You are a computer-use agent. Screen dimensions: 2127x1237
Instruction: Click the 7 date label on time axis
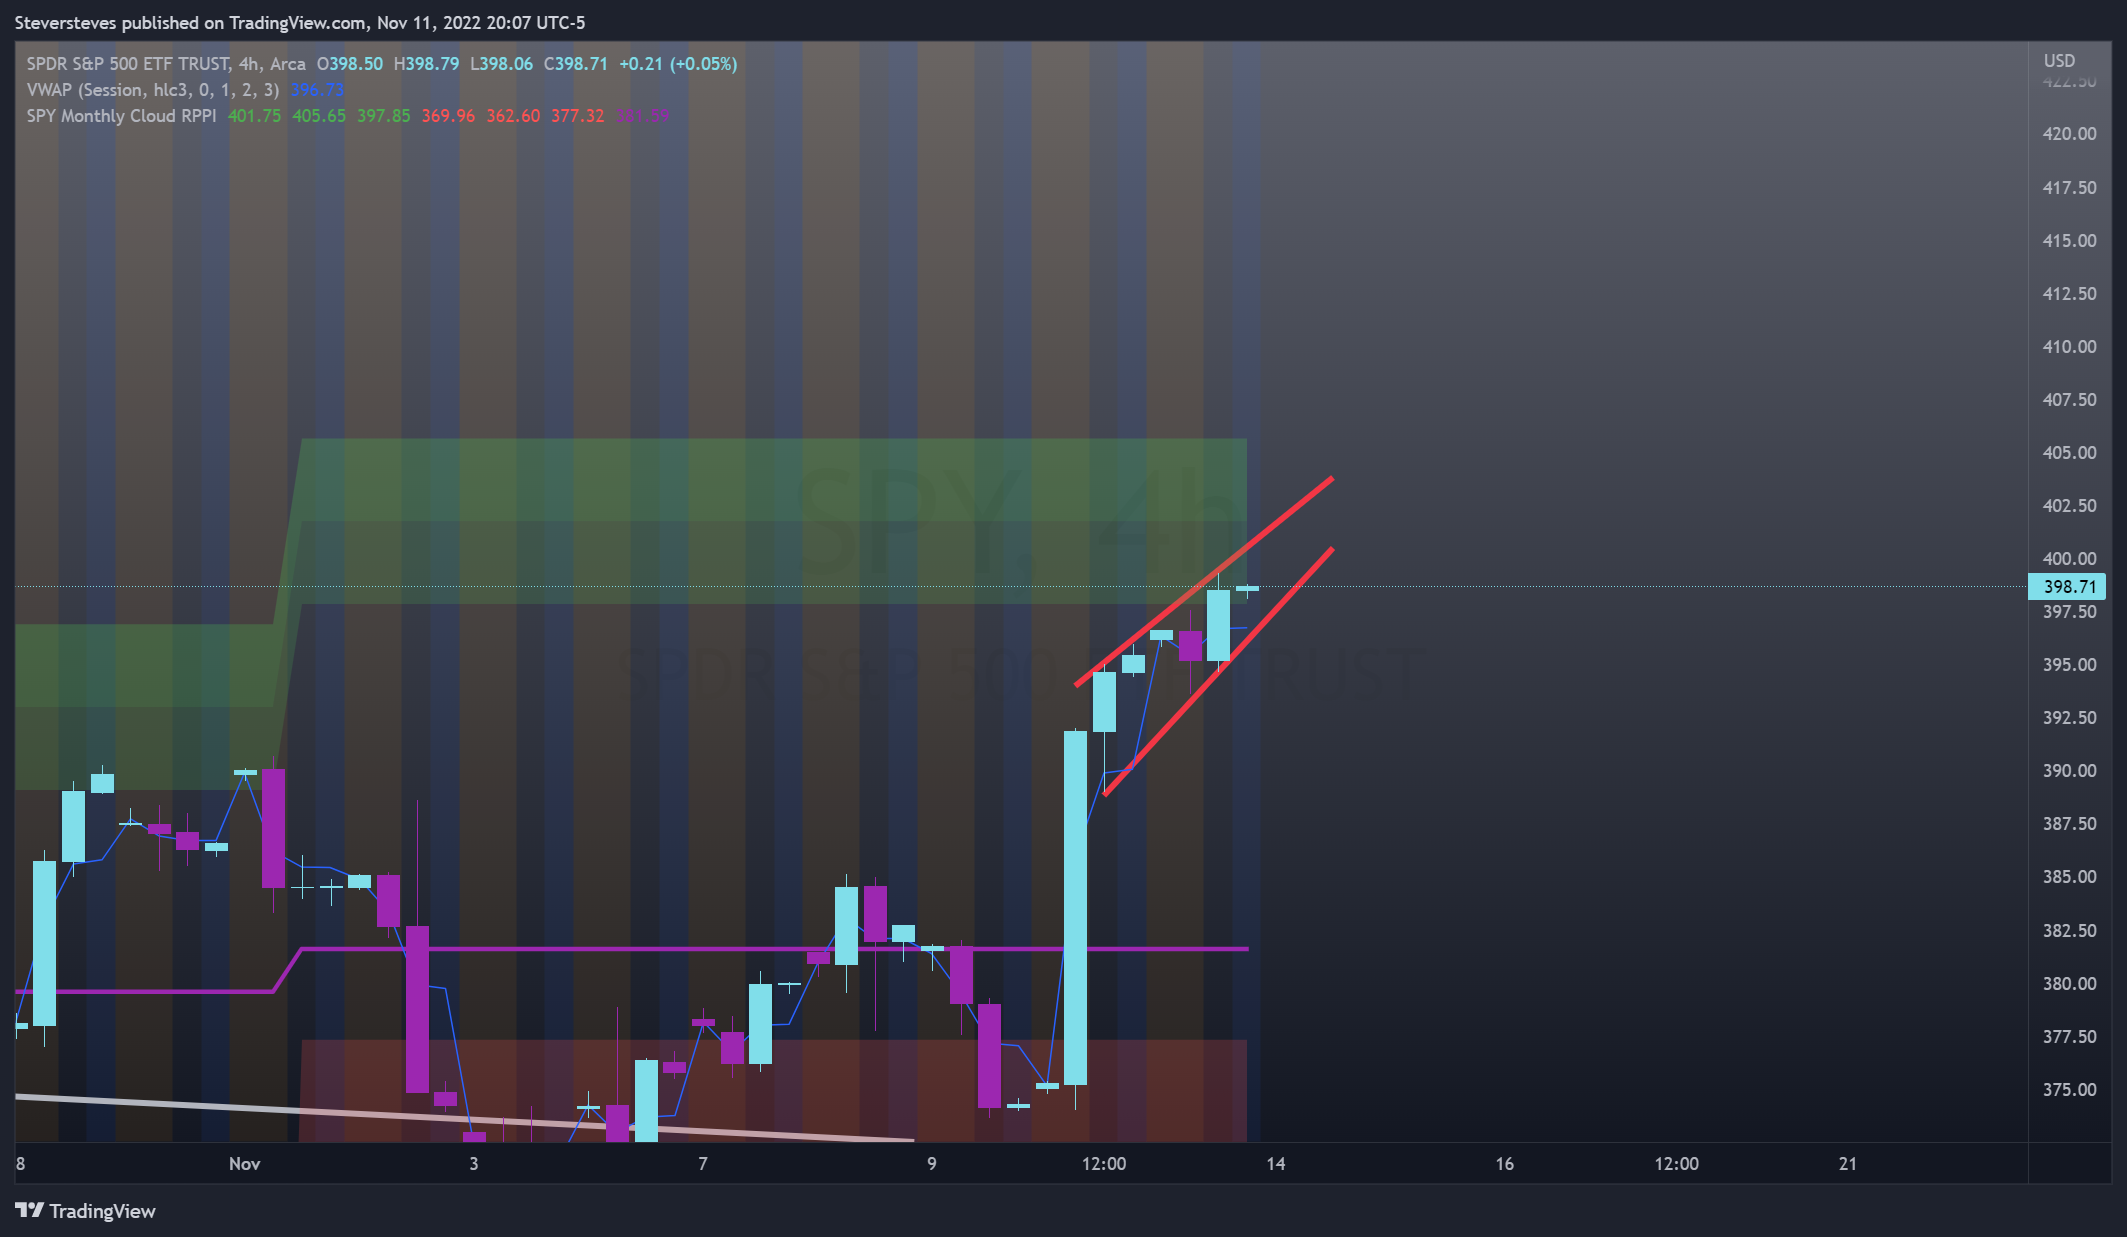click(703, 1164)
